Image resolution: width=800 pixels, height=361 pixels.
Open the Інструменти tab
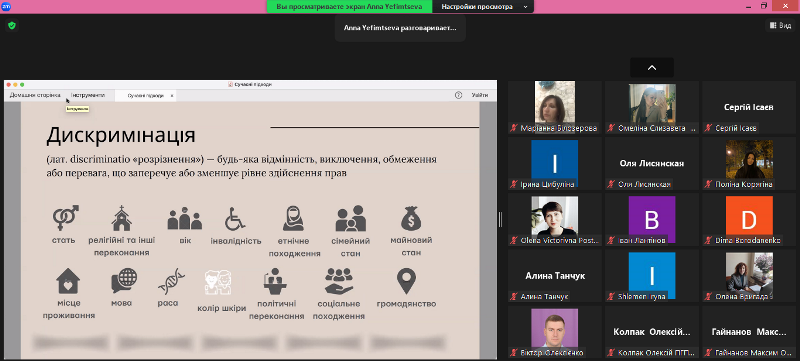(88, 95)
